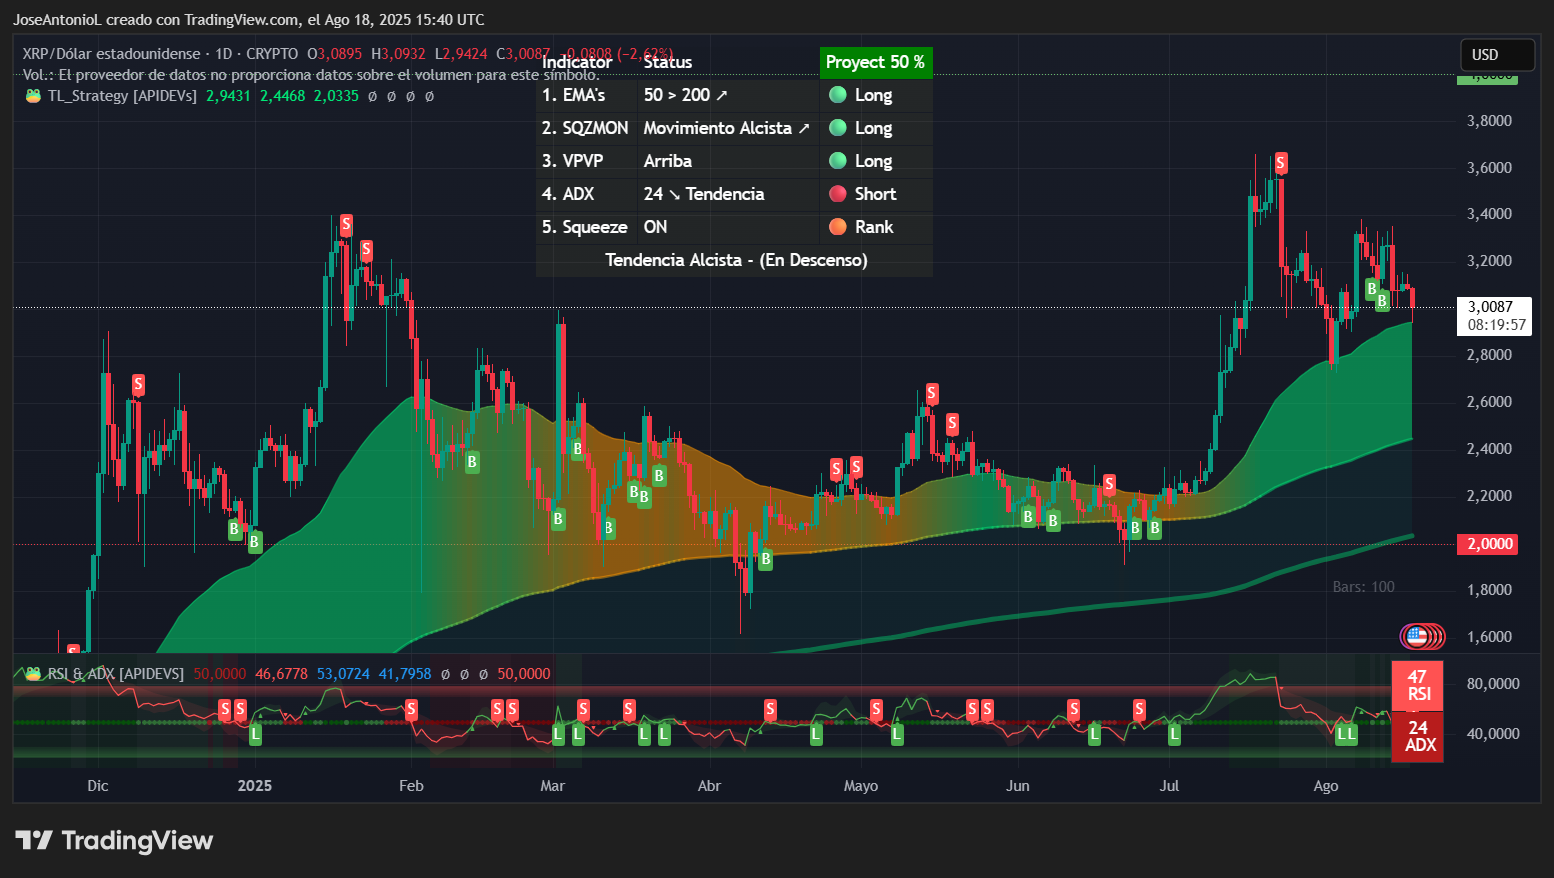Toggle the green Long dot for EMA's row
This screenshot has height=878, width=1554.
[838, 95]
